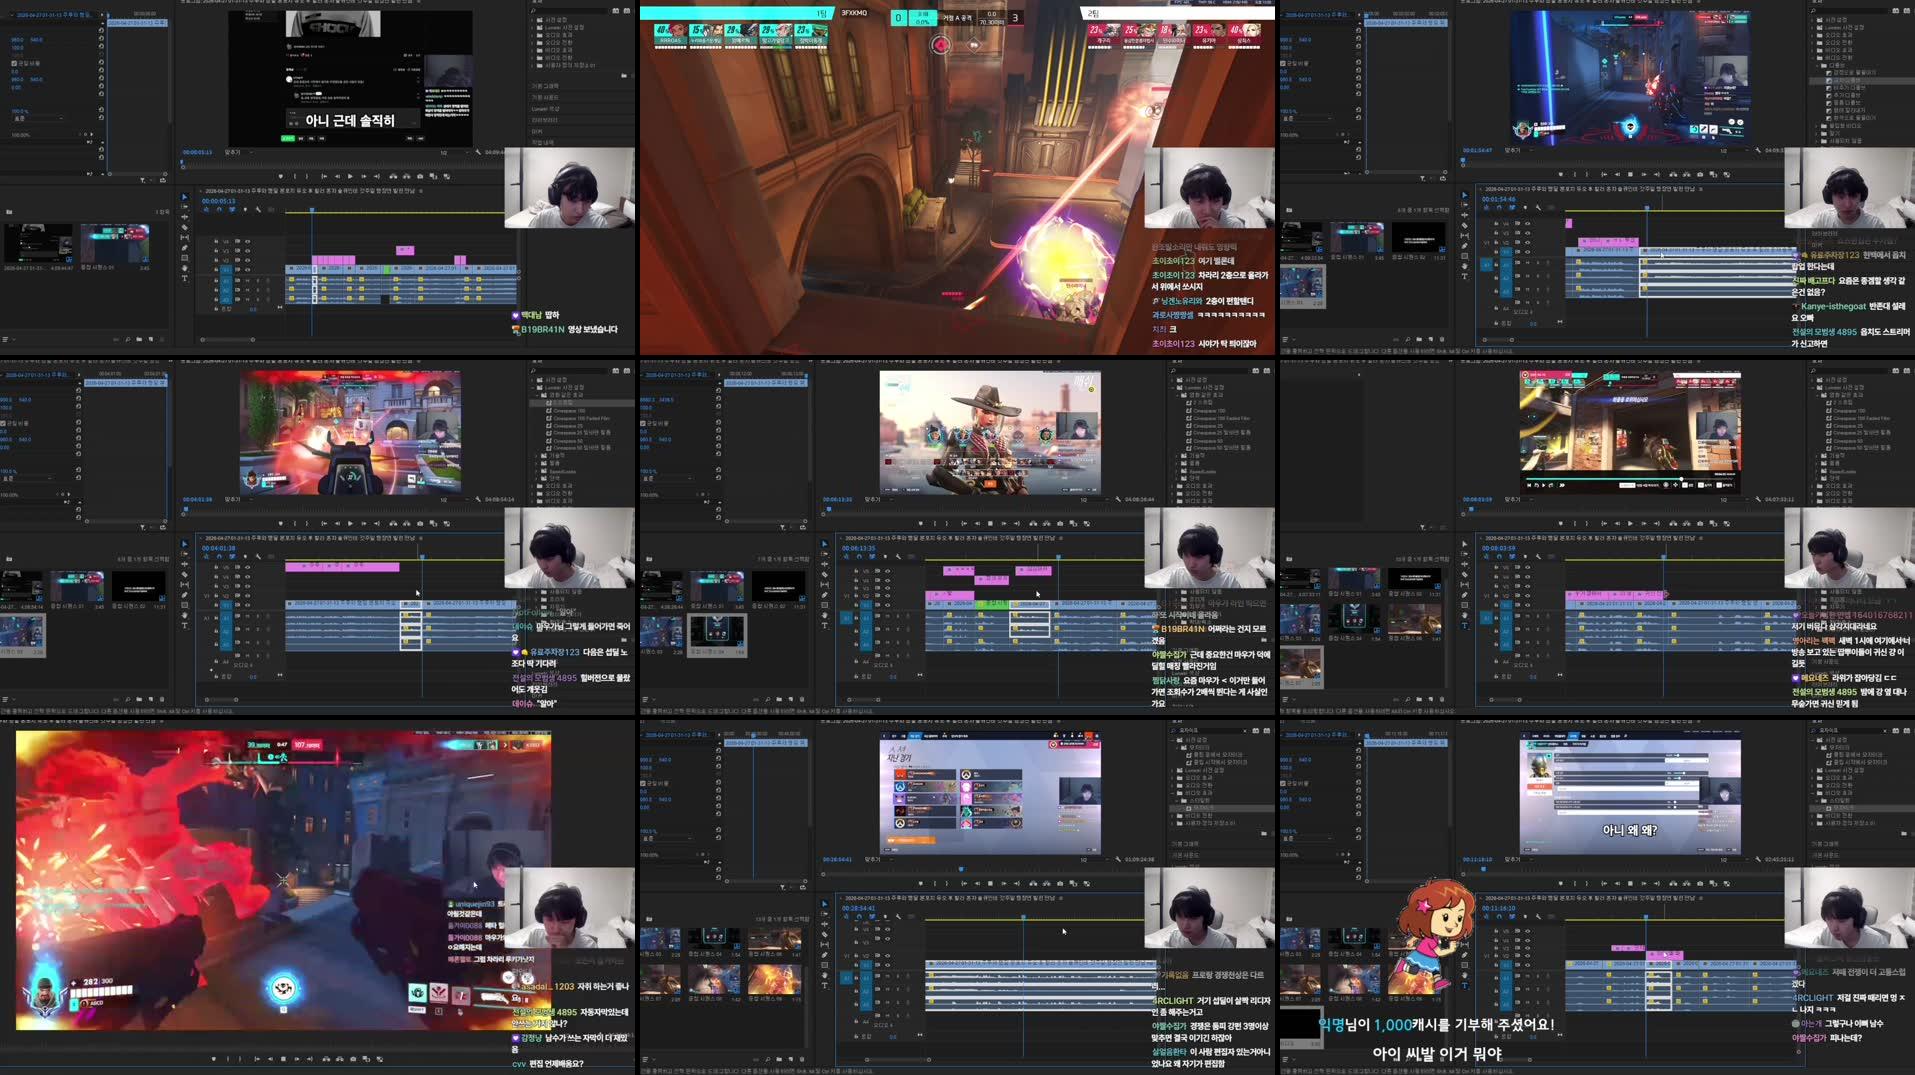Toggle V2 track eye visibility in top-left frame
1915x1075 pixels.
[248, 260]
